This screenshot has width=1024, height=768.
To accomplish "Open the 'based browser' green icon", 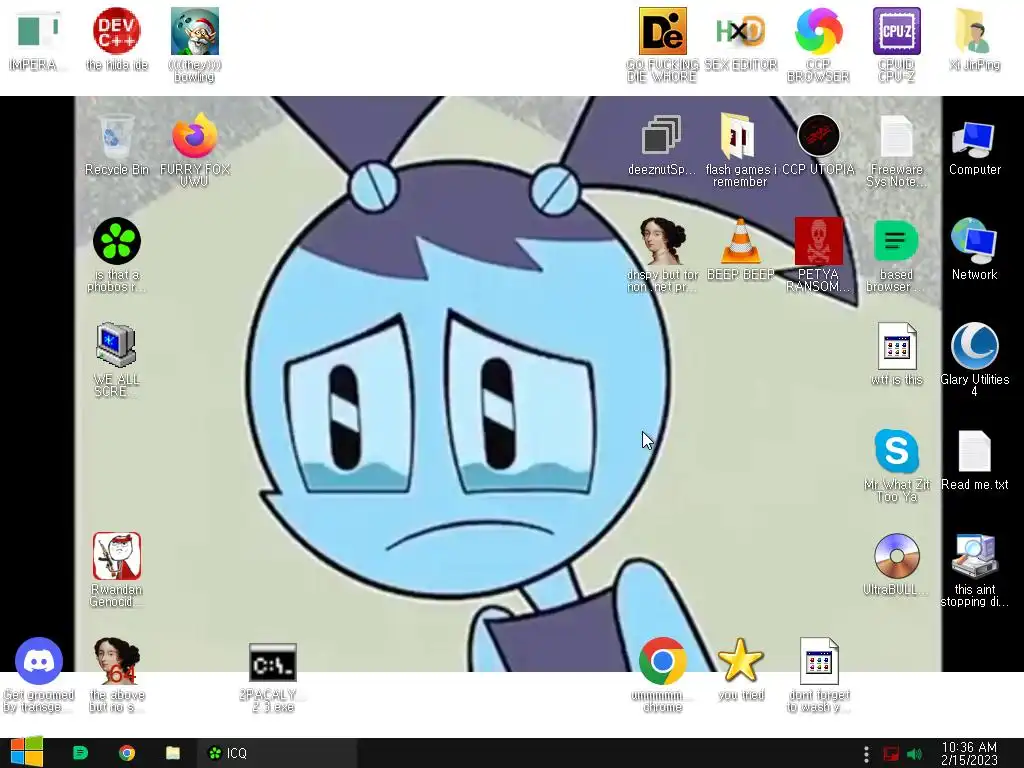I will (896, 241).
